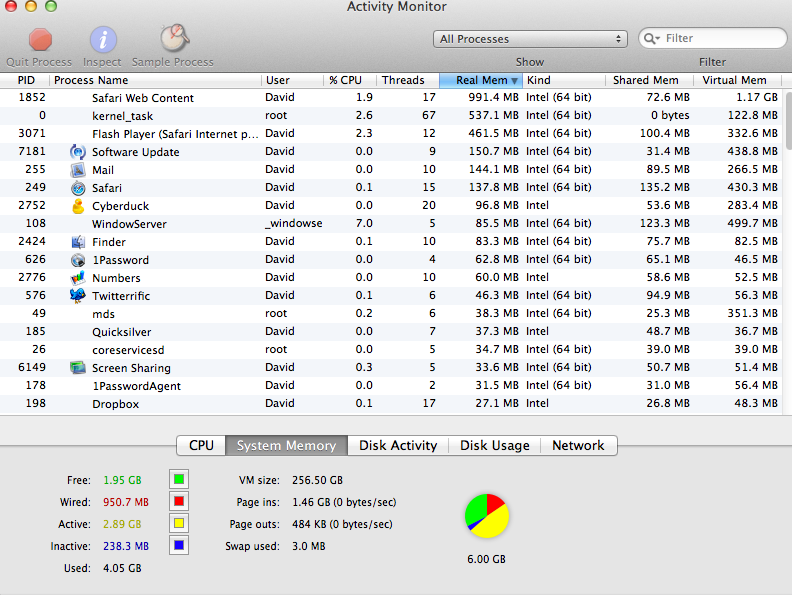Select the 1PasswordAgent process name
This screenshot has width=792, height=595.
point(136,386)
